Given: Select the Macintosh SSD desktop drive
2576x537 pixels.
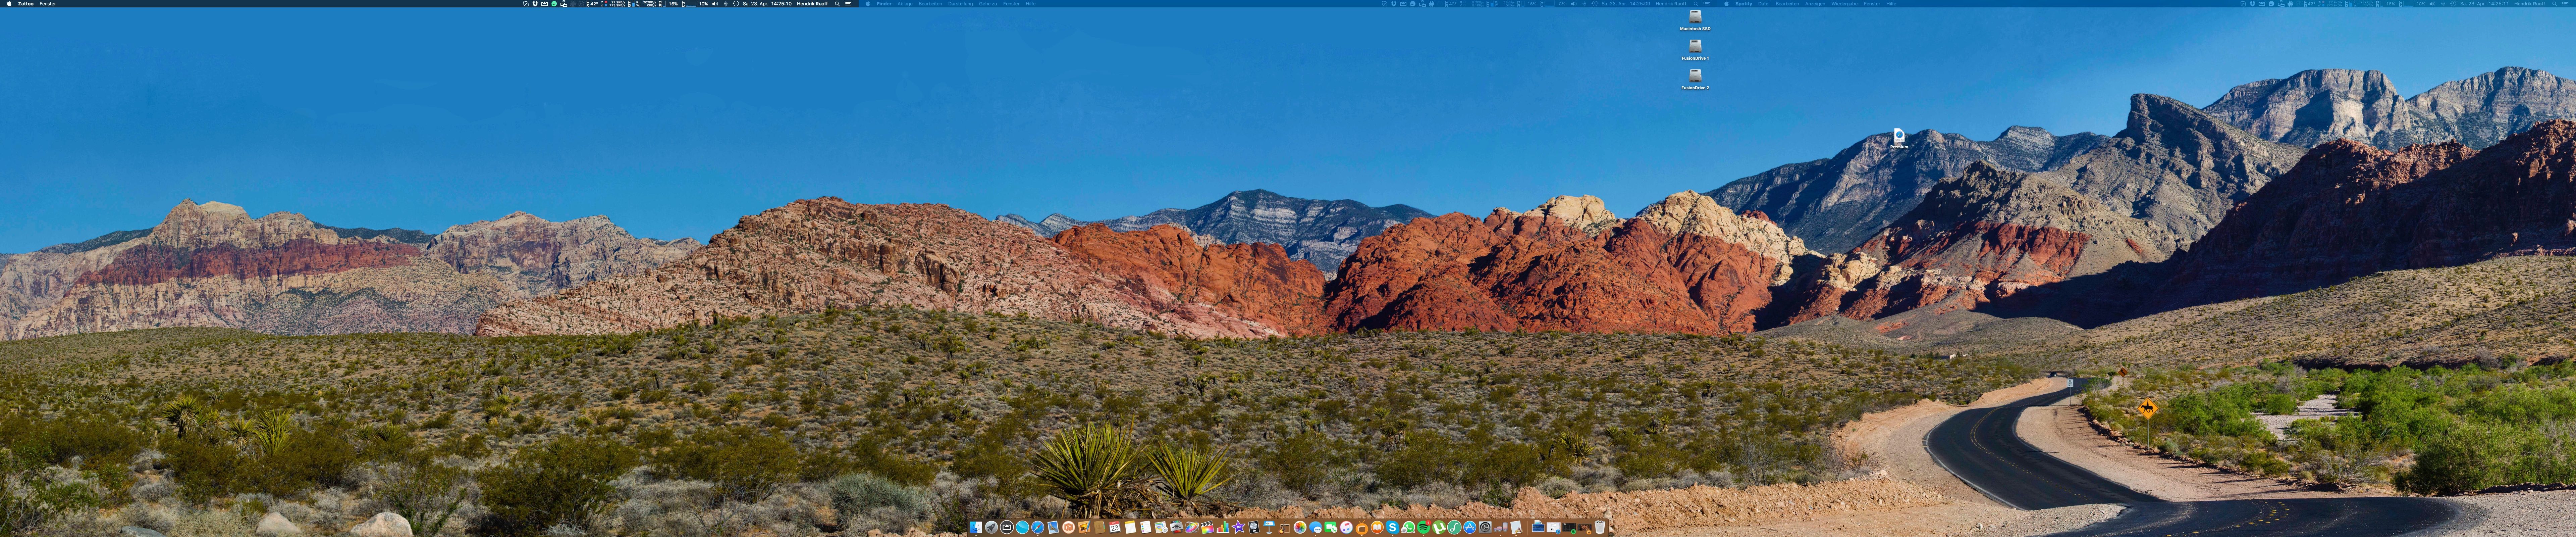Looking at the screenshot, I should click(x=1695, y=18).
